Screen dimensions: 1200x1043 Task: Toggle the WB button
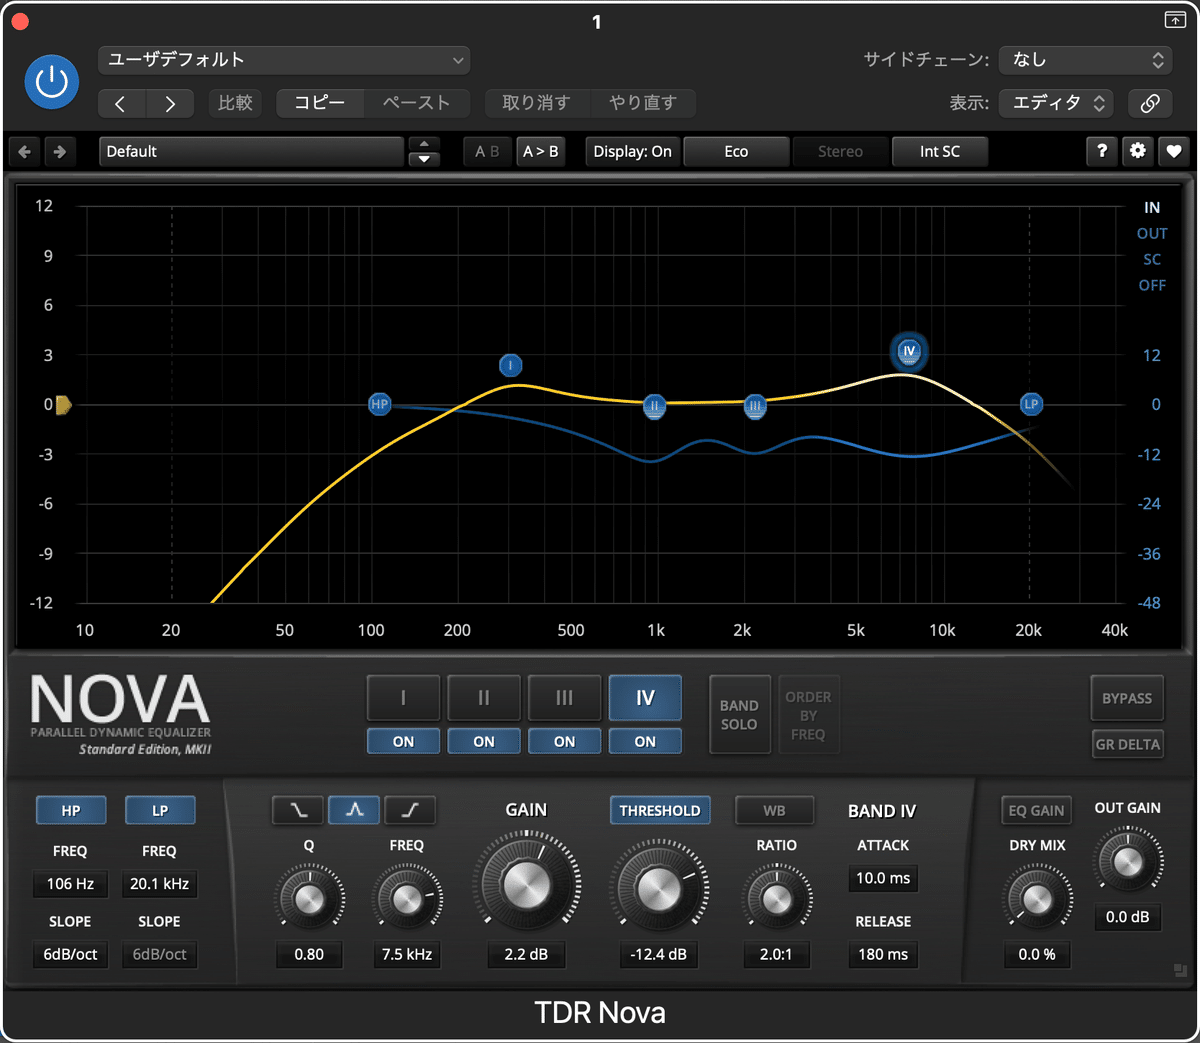774,810
